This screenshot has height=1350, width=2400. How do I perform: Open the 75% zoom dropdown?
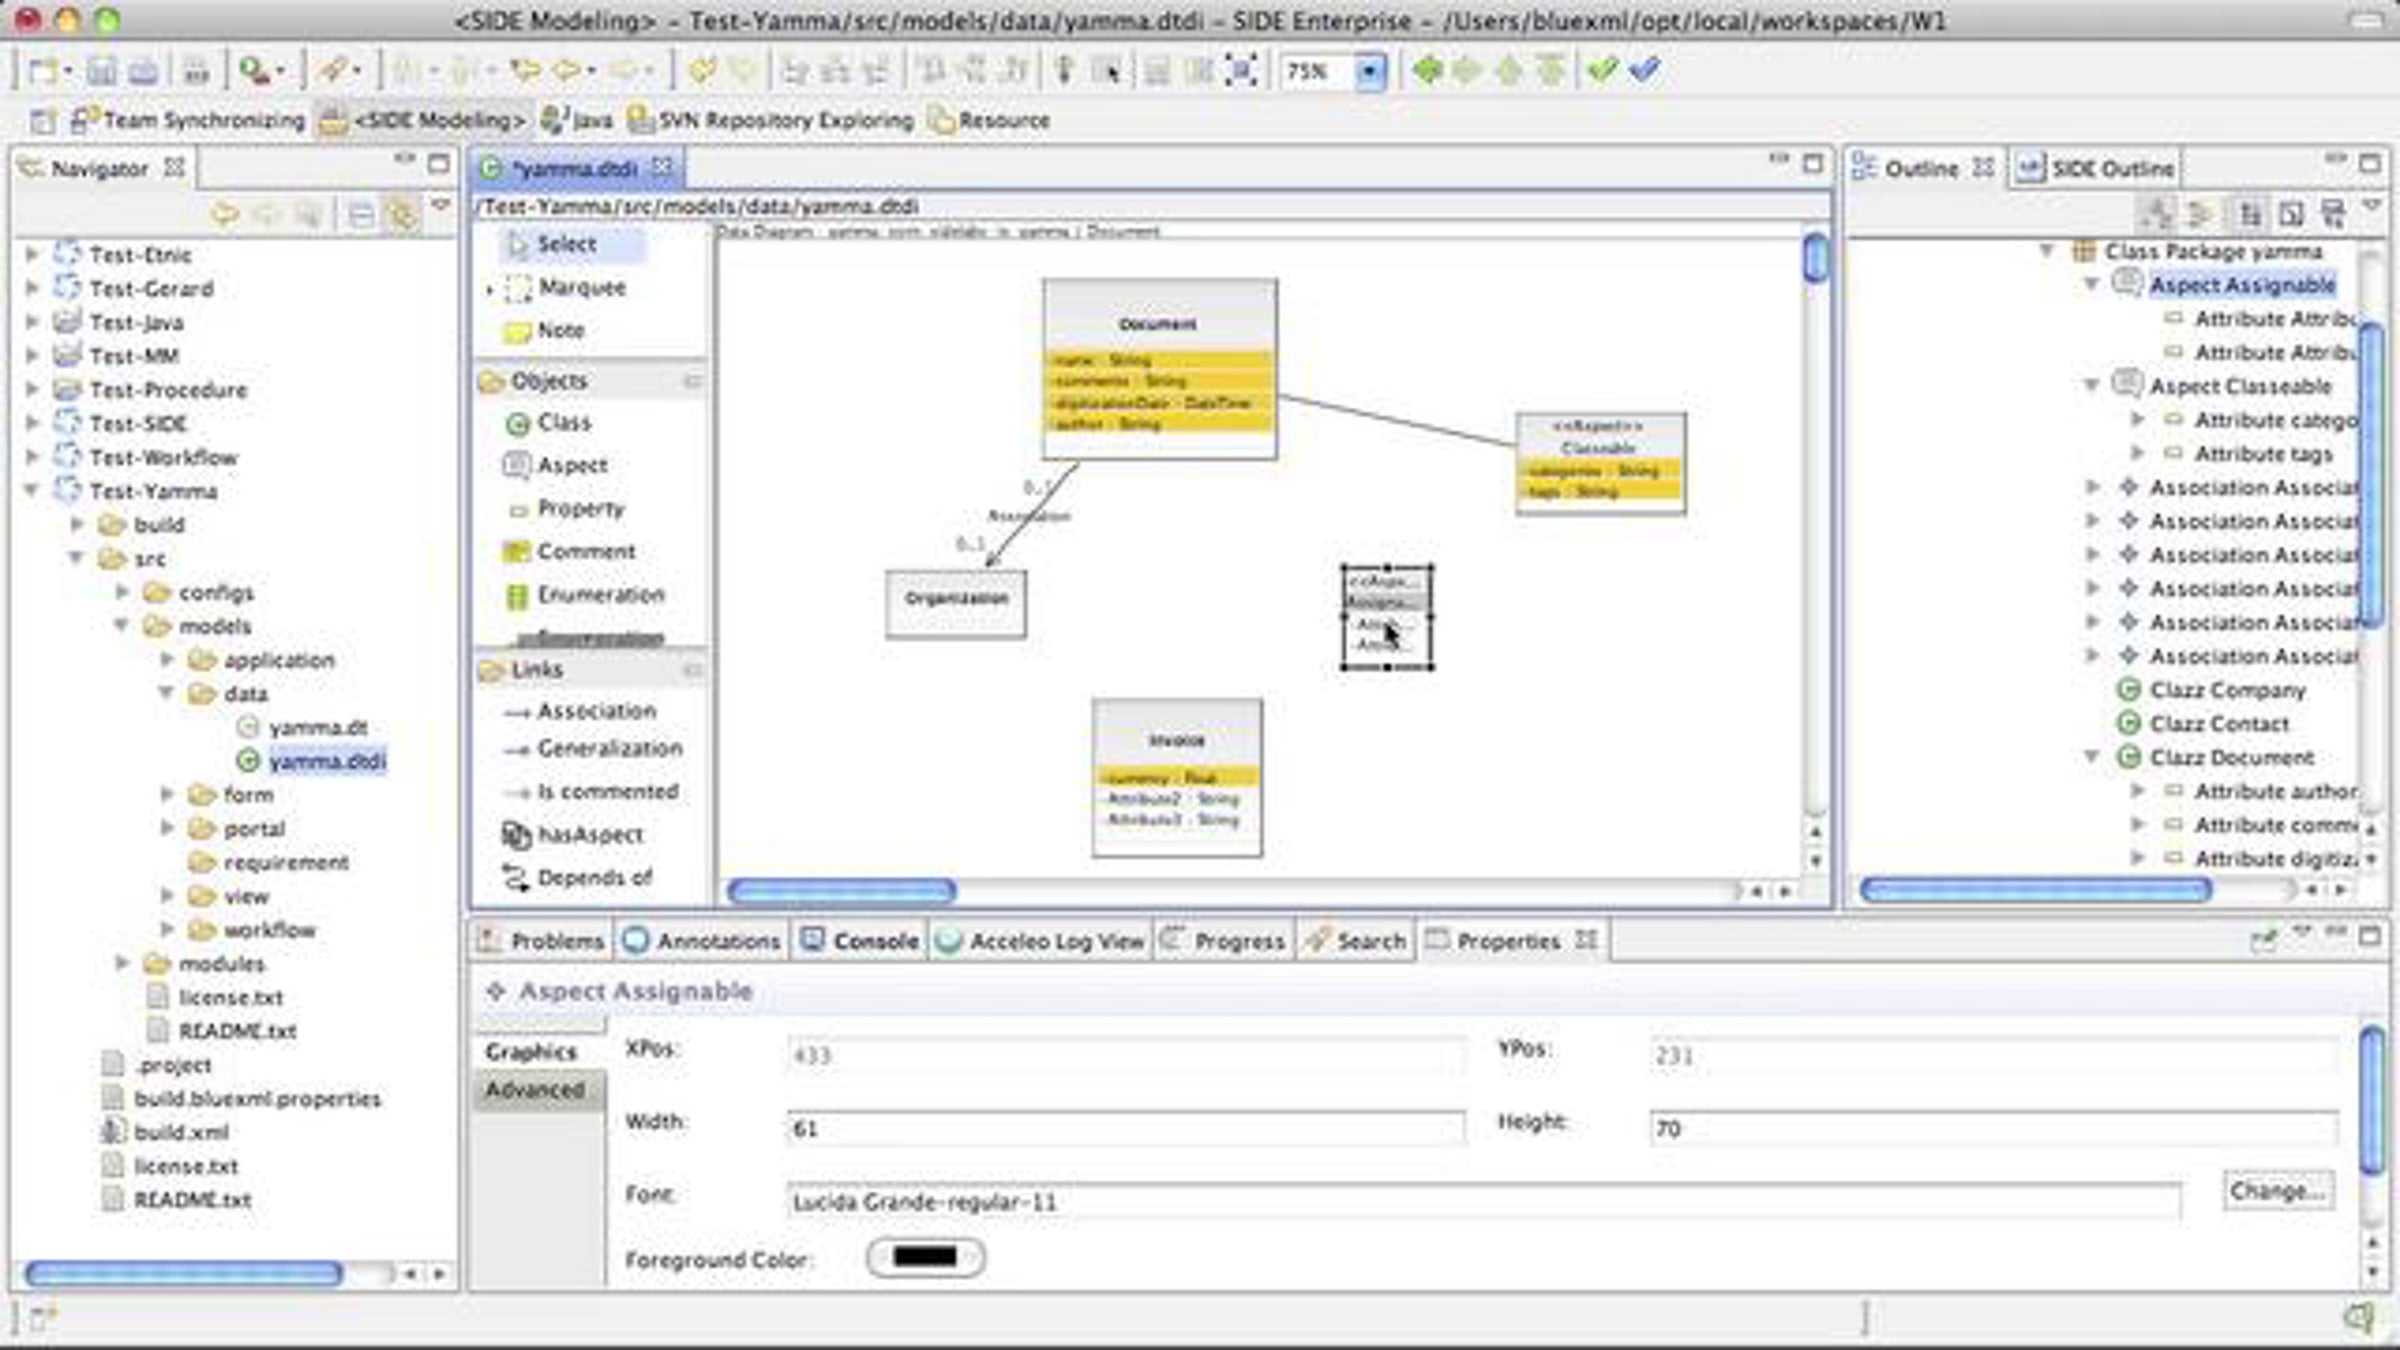point(1369,72)
